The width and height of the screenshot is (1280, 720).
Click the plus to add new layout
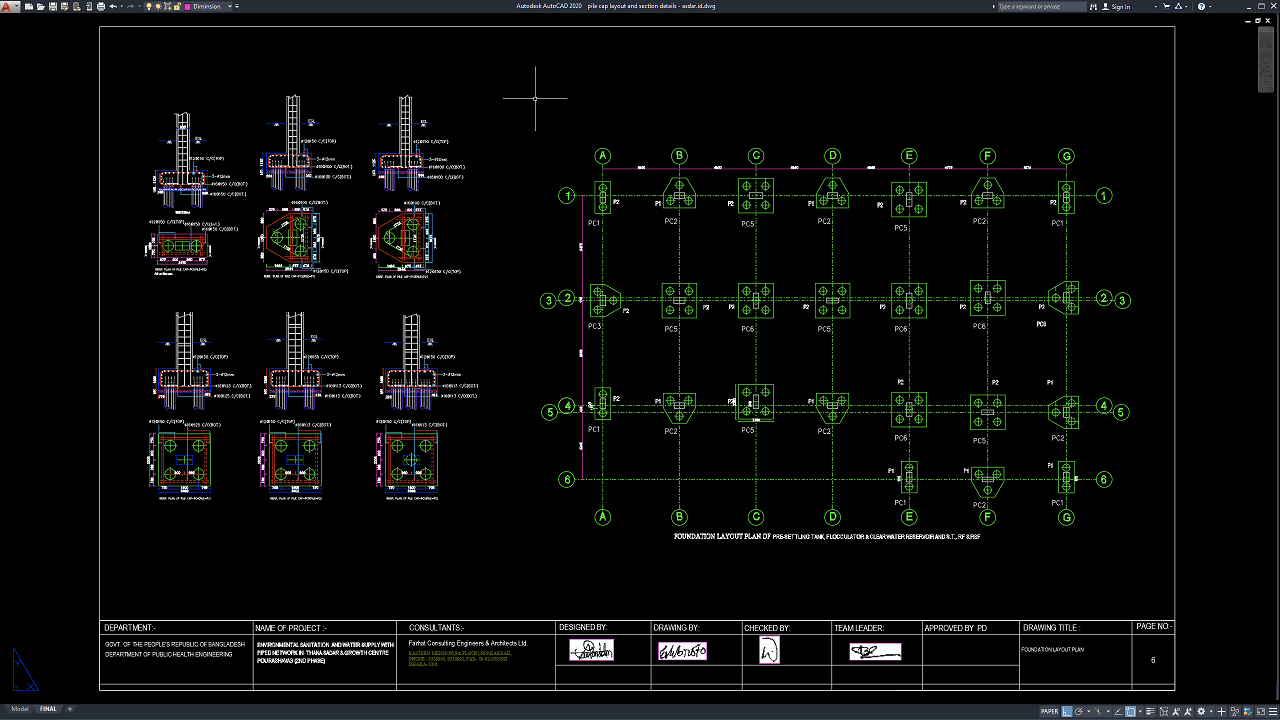[71, 709]
